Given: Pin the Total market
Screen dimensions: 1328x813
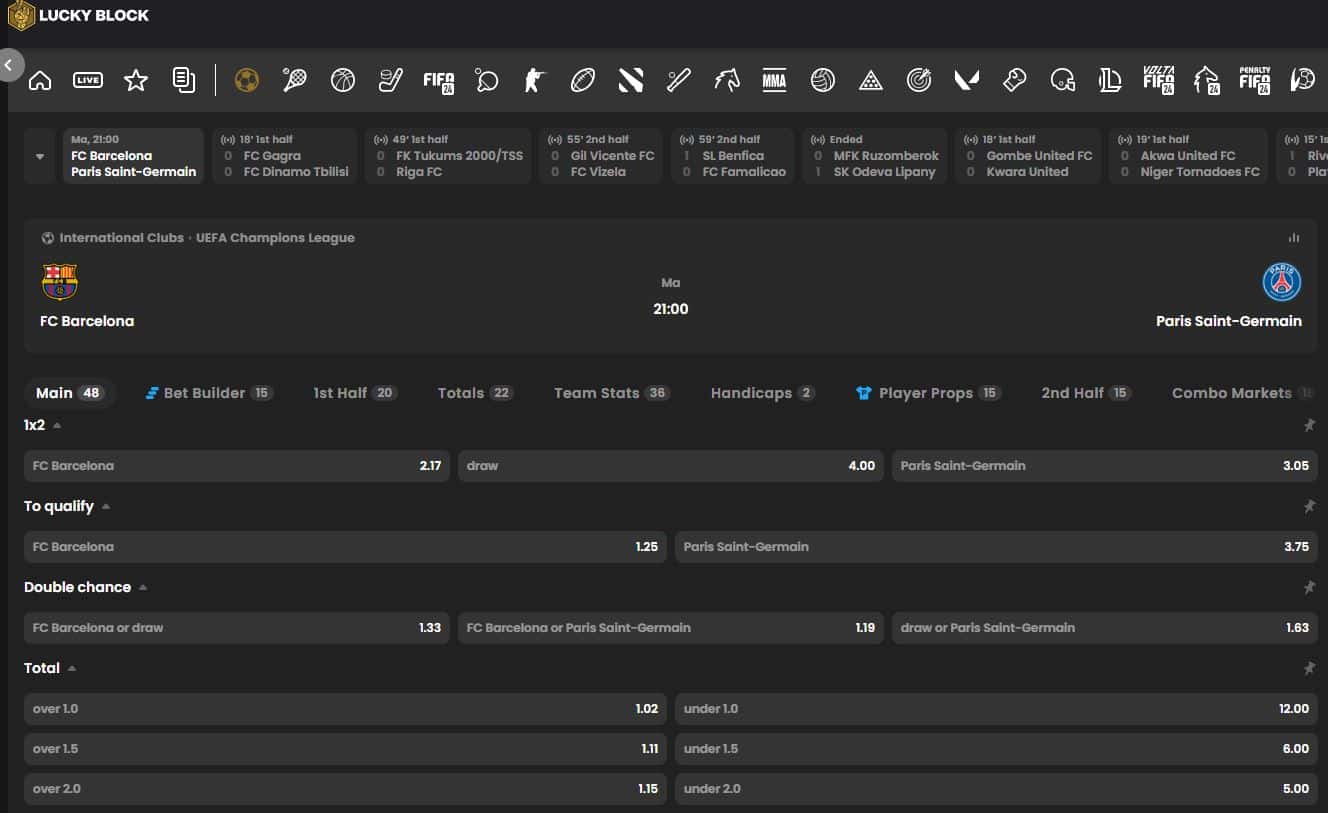Looking at the screenshot, I should pyautogui.click(x=1309, y=668).
